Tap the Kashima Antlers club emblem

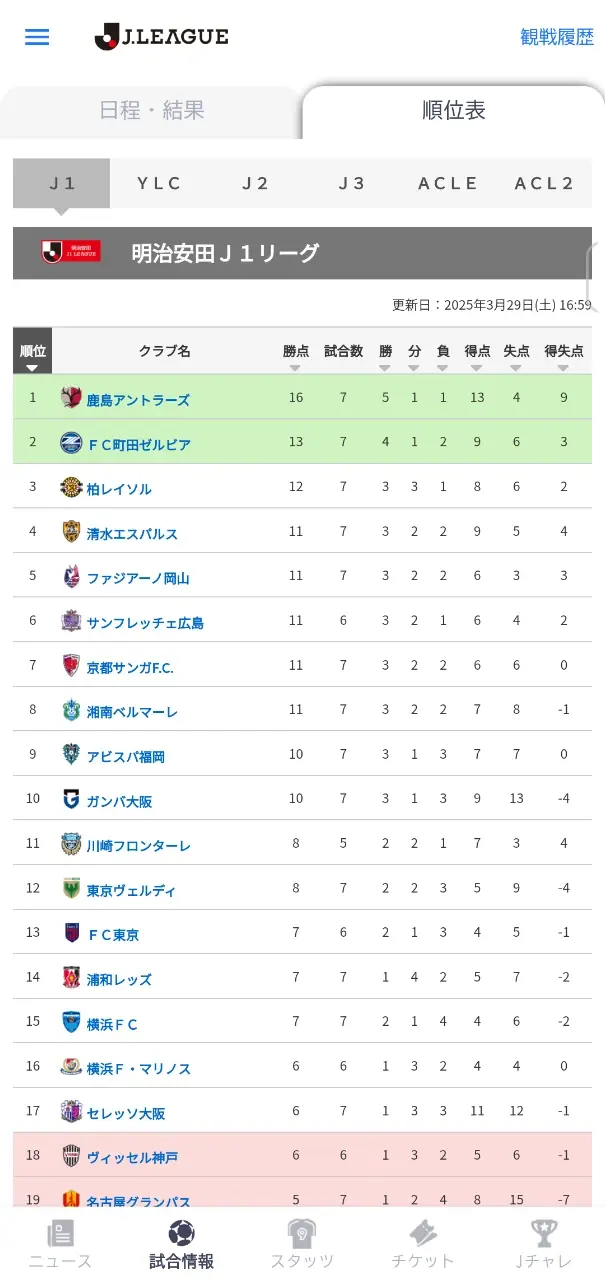[x=71, y=398]
